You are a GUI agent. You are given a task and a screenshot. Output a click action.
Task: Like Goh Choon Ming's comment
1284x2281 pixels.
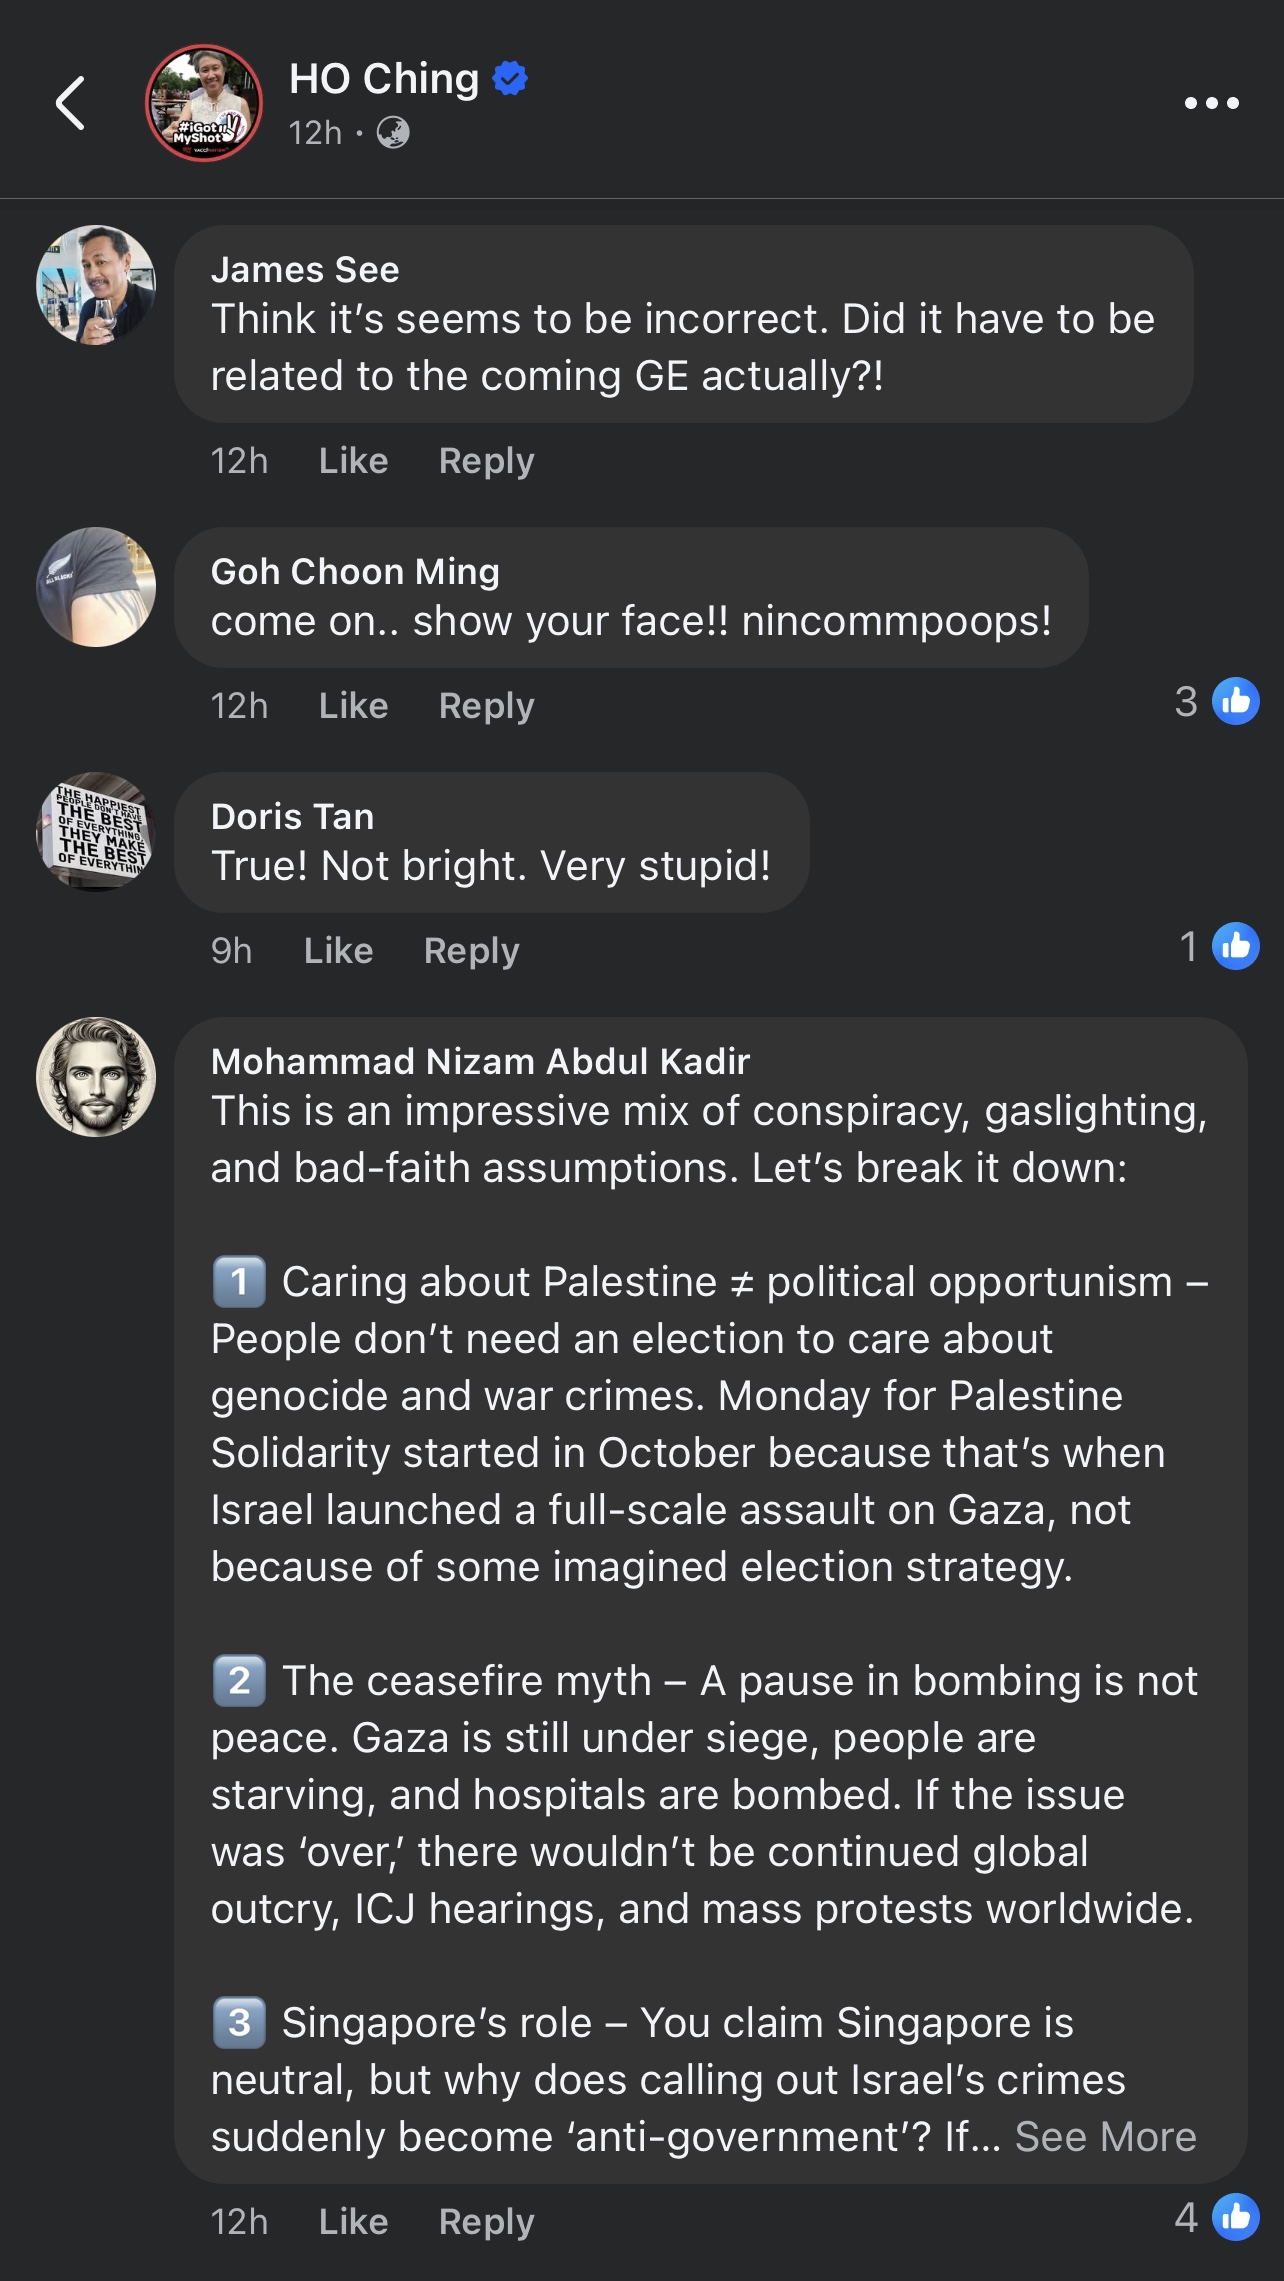pyautogui.click(x=353, y=706)
